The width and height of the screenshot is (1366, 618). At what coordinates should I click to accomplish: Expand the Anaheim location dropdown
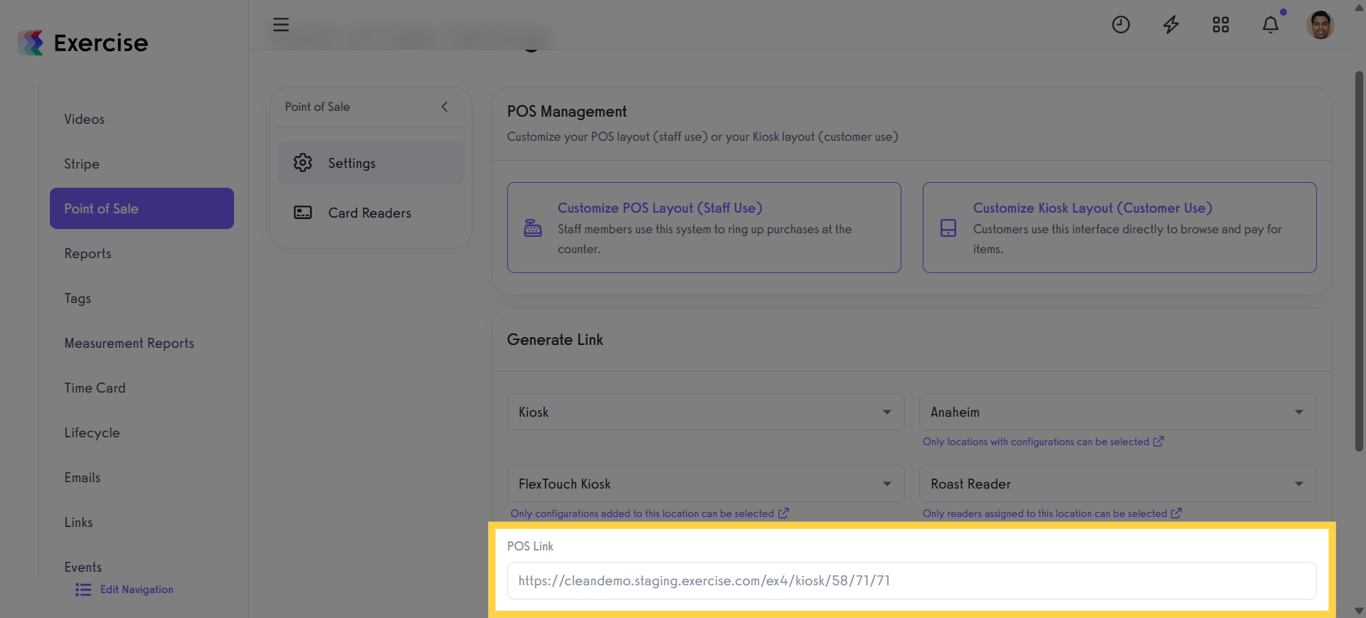[x=1117, y=412]
